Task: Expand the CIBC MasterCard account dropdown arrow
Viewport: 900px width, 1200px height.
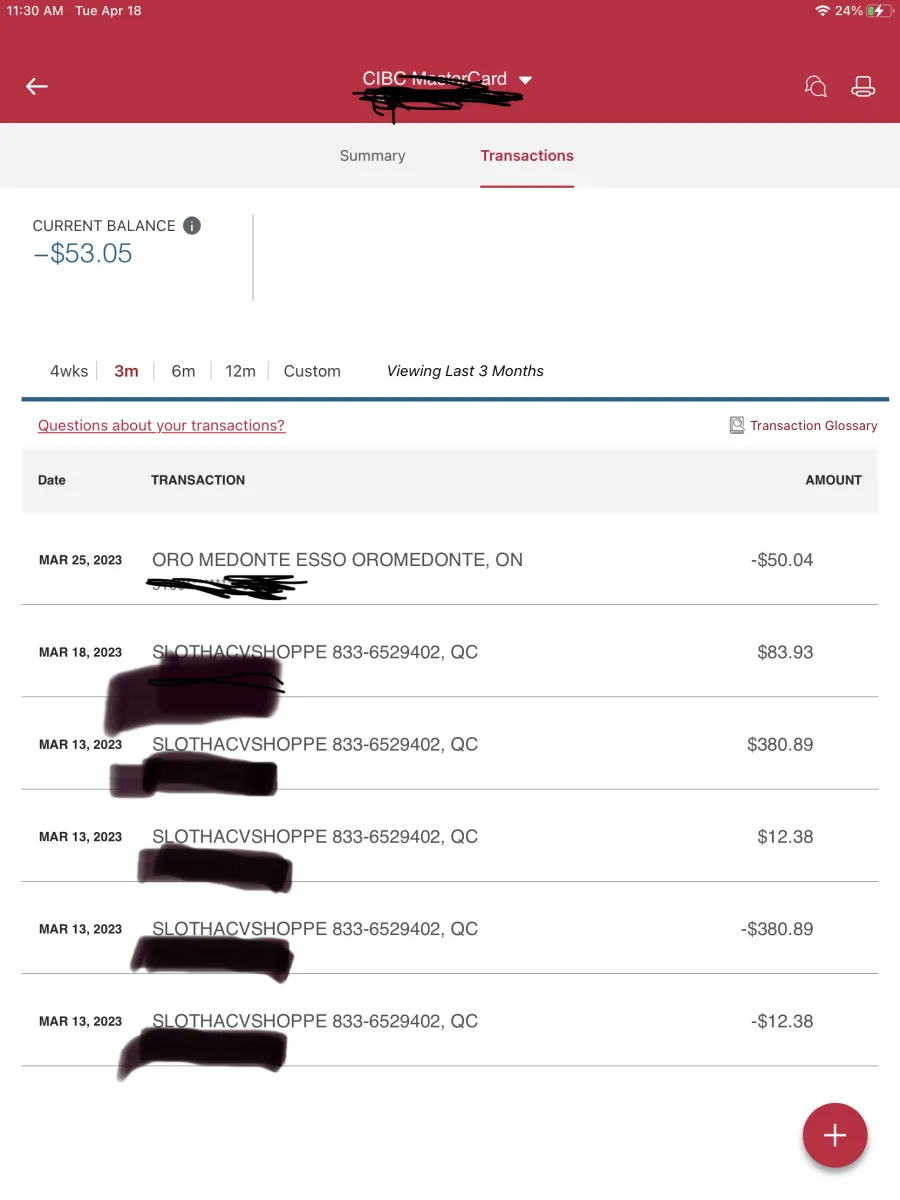Action: pos(525,80)
